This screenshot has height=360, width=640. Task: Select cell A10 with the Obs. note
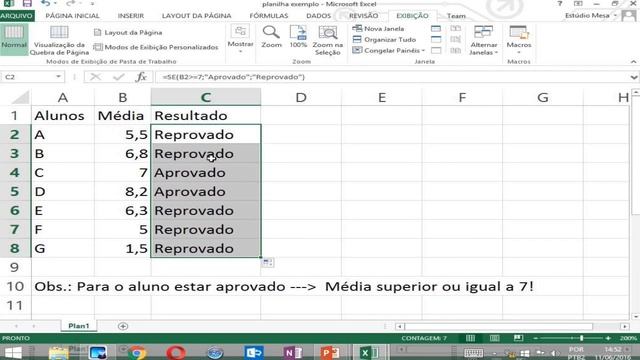pos(62,287)
